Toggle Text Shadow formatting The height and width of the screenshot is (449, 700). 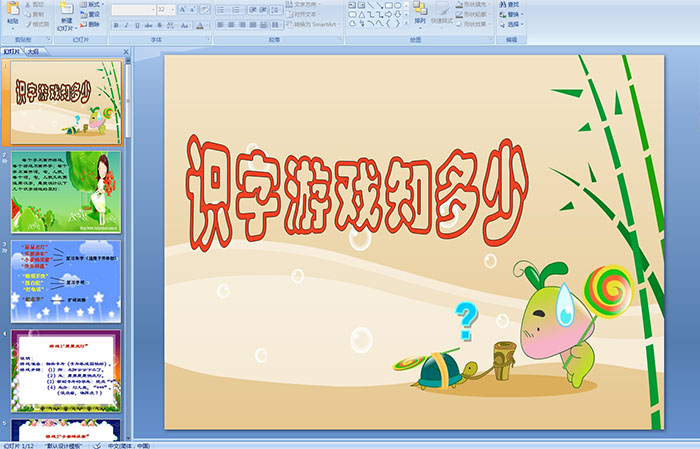coord(159,25)
